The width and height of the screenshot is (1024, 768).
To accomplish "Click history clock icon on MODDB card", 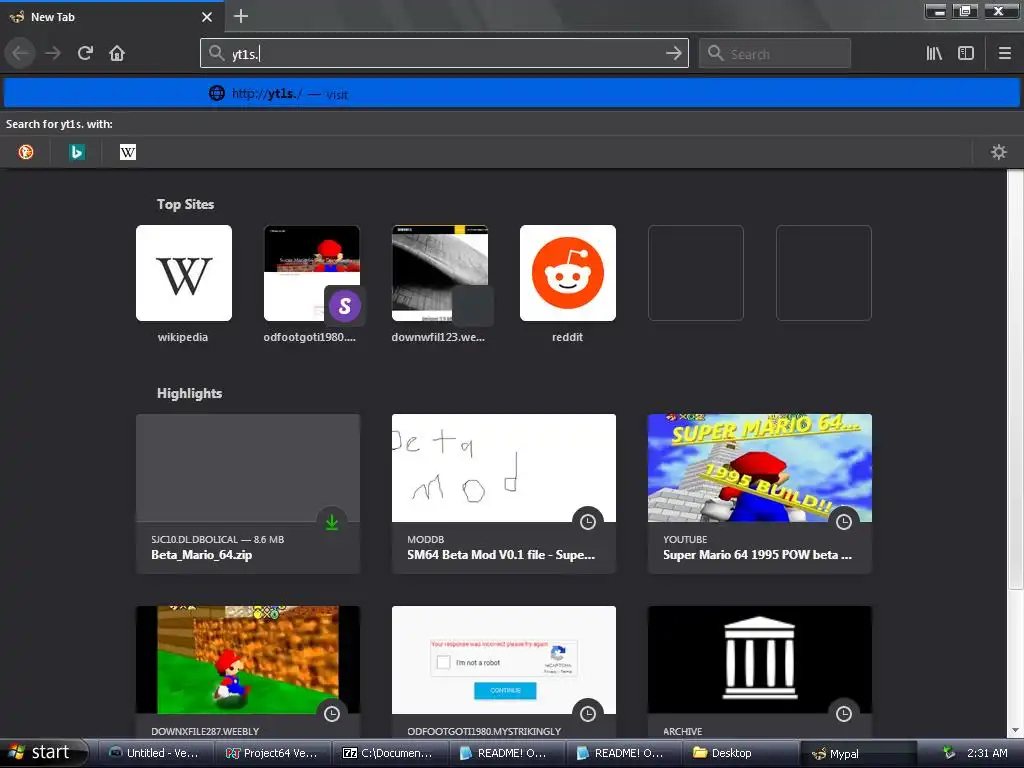I will (x=588, y=522).
